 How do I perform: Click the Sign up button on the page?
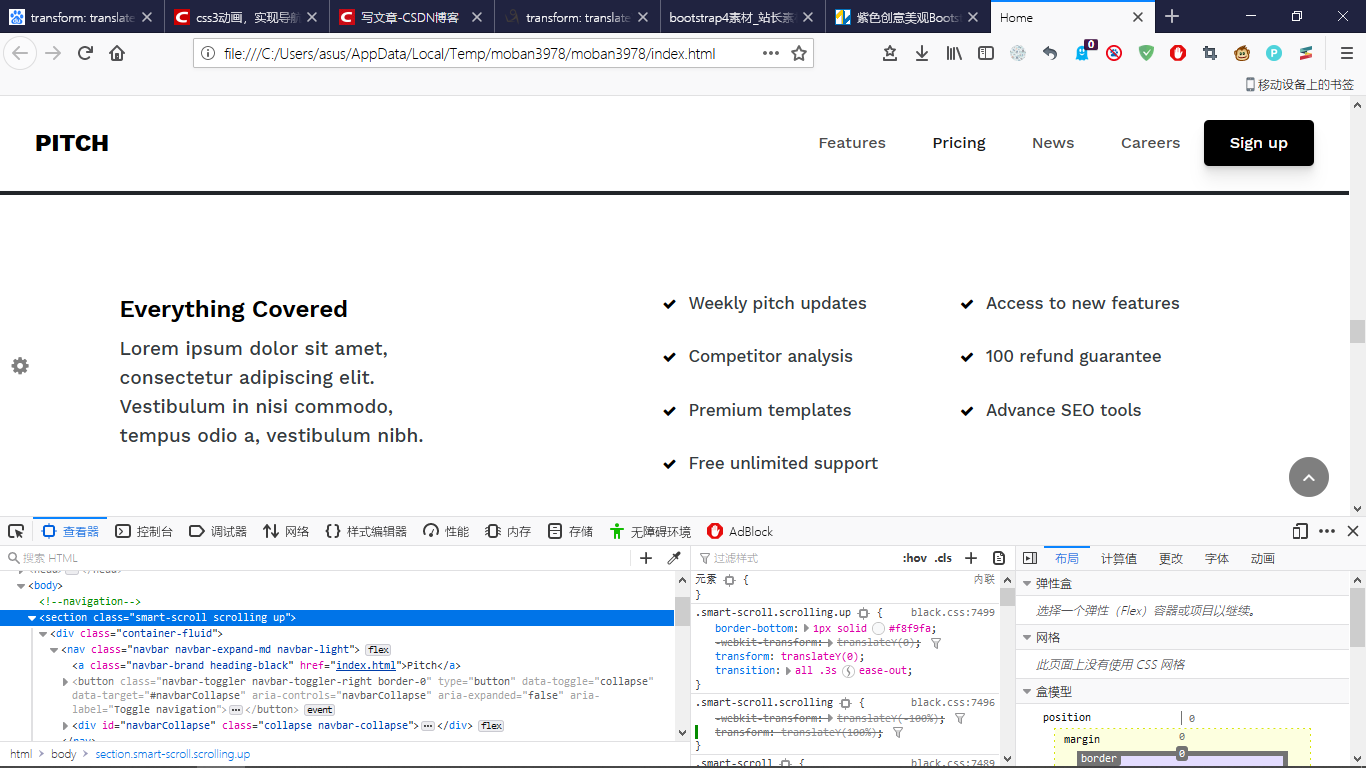point(1258,143)
